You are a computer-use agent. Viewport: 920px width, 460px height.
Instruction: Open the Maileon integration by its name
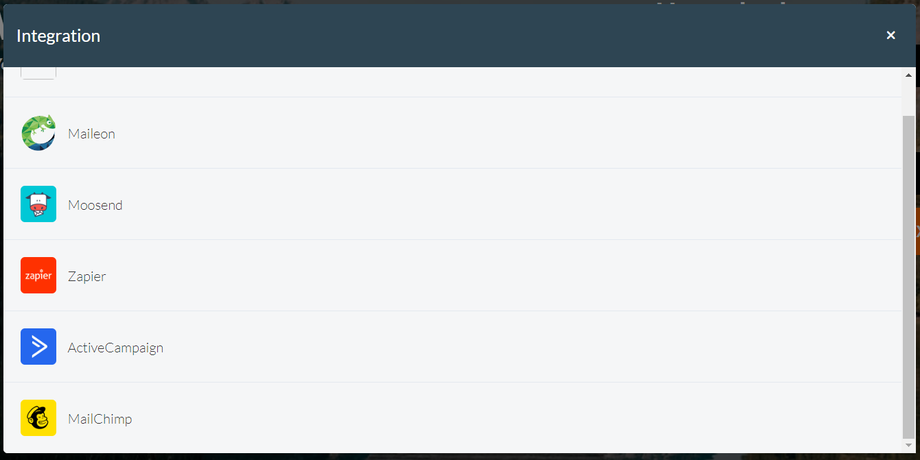[91, 133]
